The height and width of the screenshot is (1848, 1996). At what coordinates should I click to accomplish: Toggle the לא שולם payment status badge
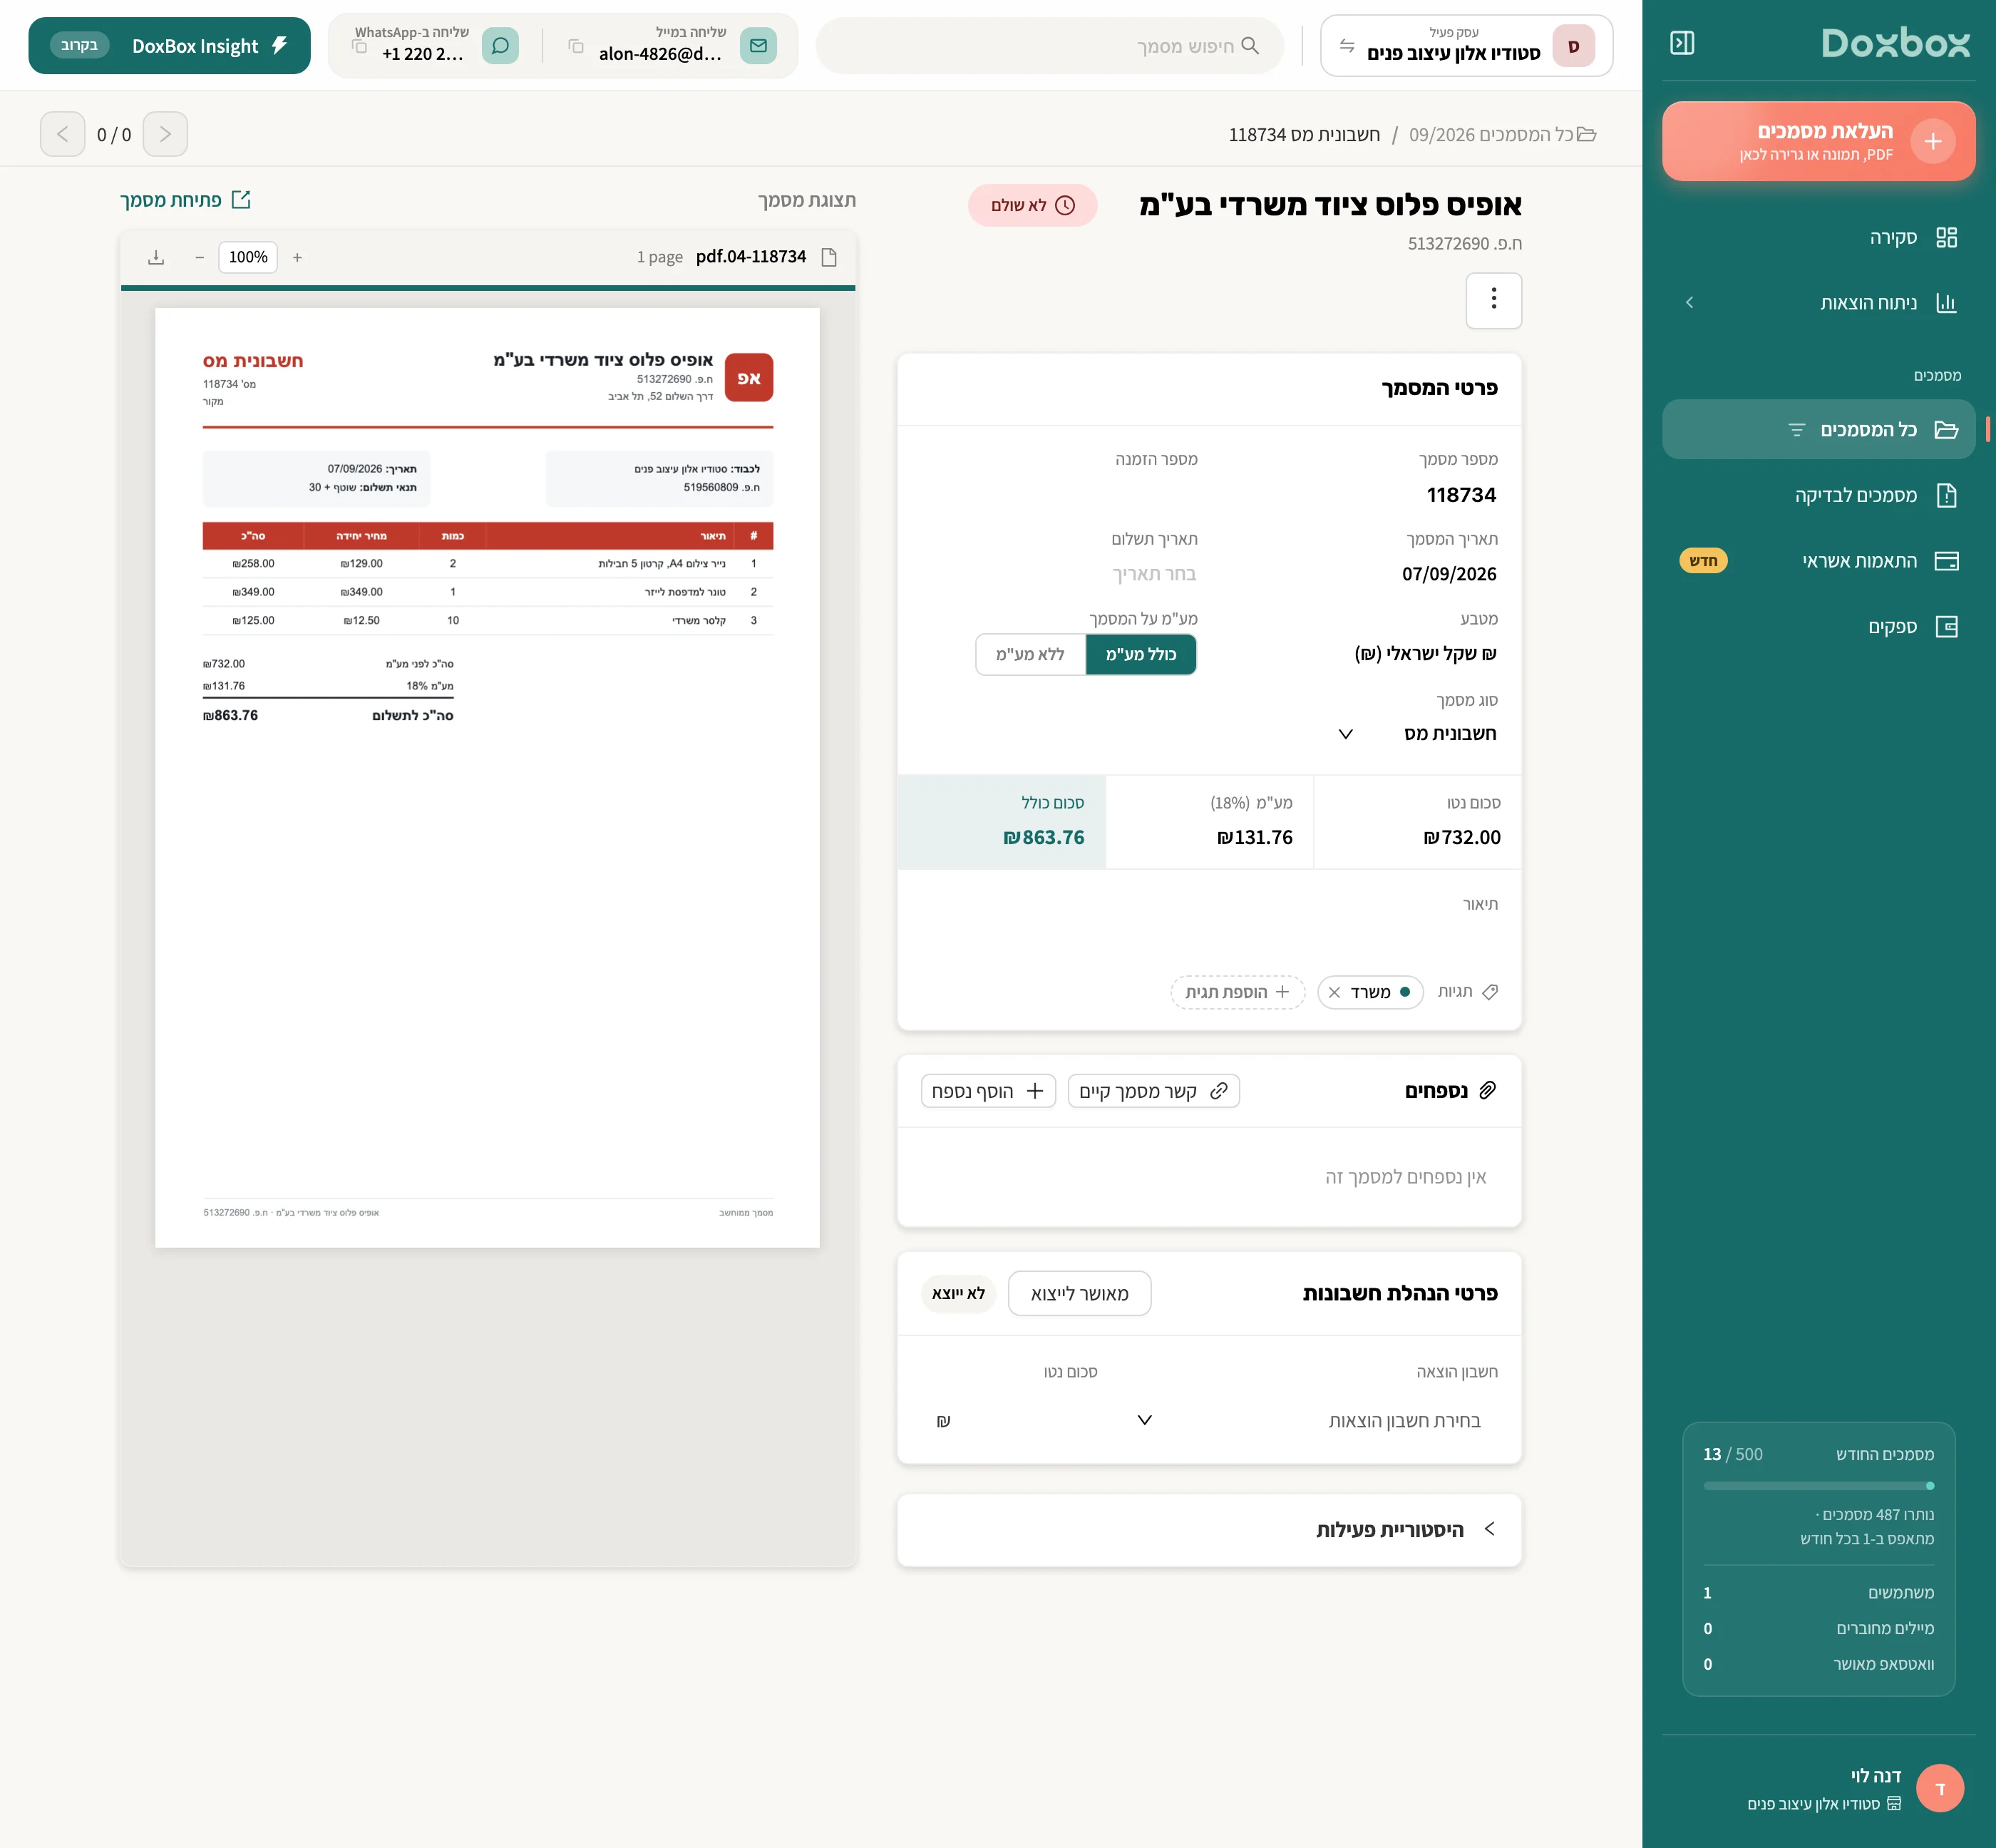pos(1032,205)
